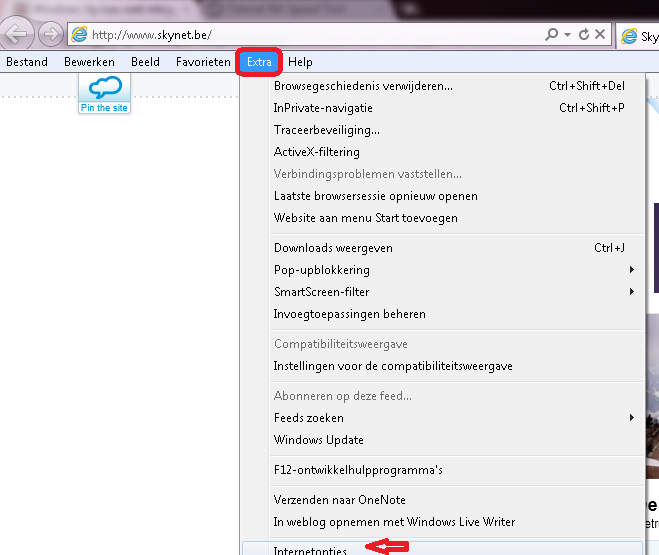Image resolution: width=659 pixels, height=555 pixels.
Task: Expand the Pop-upblokkering submenu
Action: (443, 270)
